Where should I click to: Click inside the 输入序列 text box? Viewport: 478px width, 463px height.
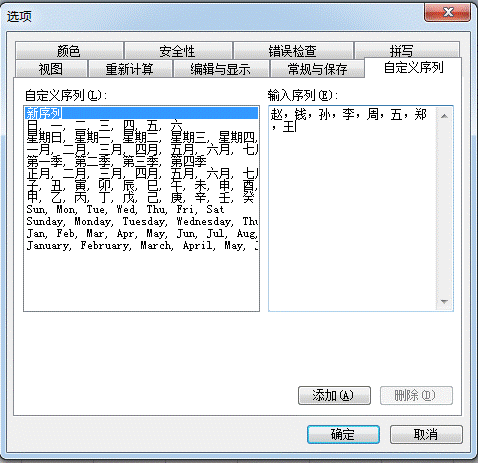click(x=353, y=208)
